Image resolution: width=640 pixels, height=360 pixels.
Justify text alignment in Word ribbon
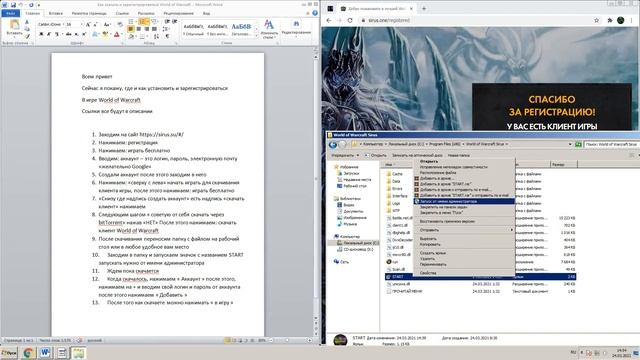(x=154, y=29)
